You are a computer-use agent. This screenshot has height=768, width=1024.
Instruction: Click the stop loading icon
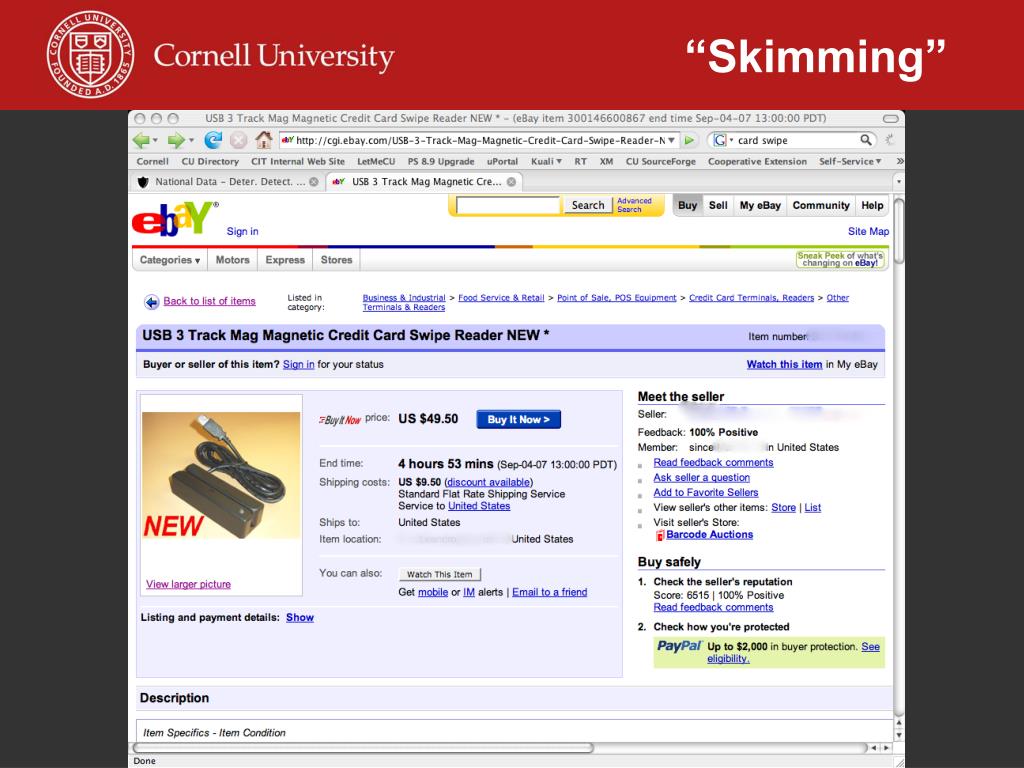coord(238,140)
